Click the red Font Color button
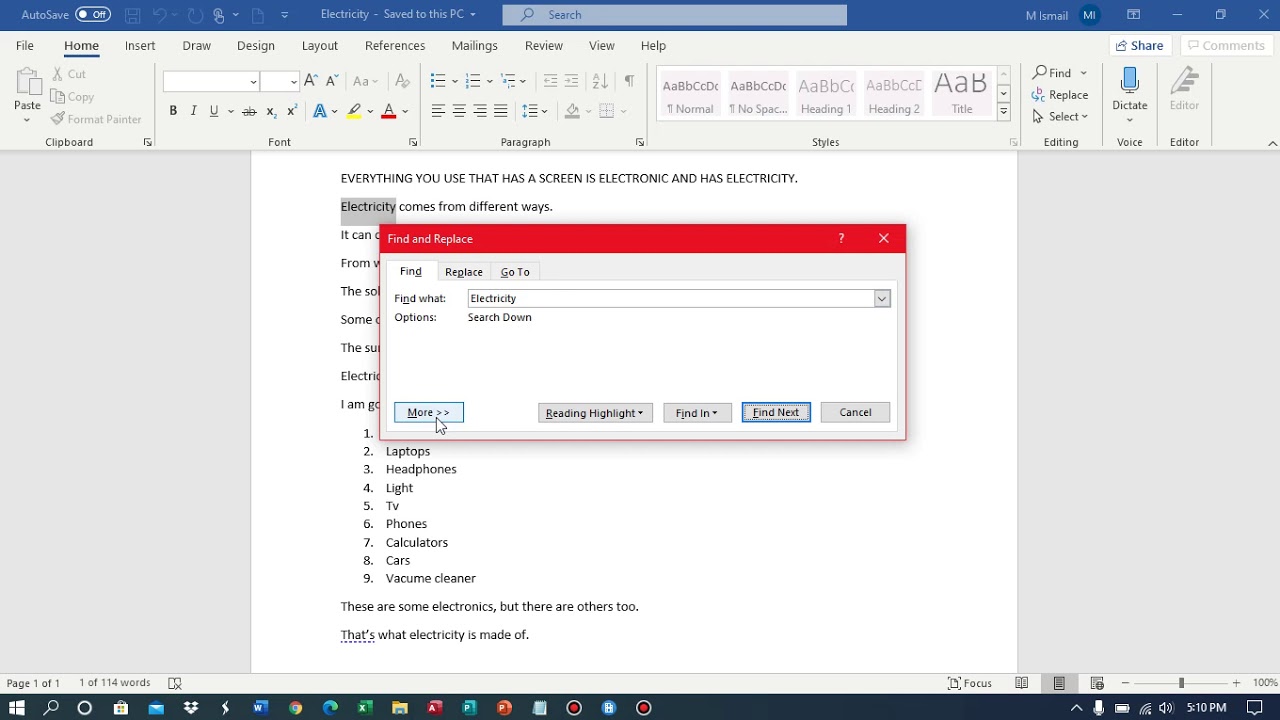The width and height of the screenshot is (1280, 720). 389,111
